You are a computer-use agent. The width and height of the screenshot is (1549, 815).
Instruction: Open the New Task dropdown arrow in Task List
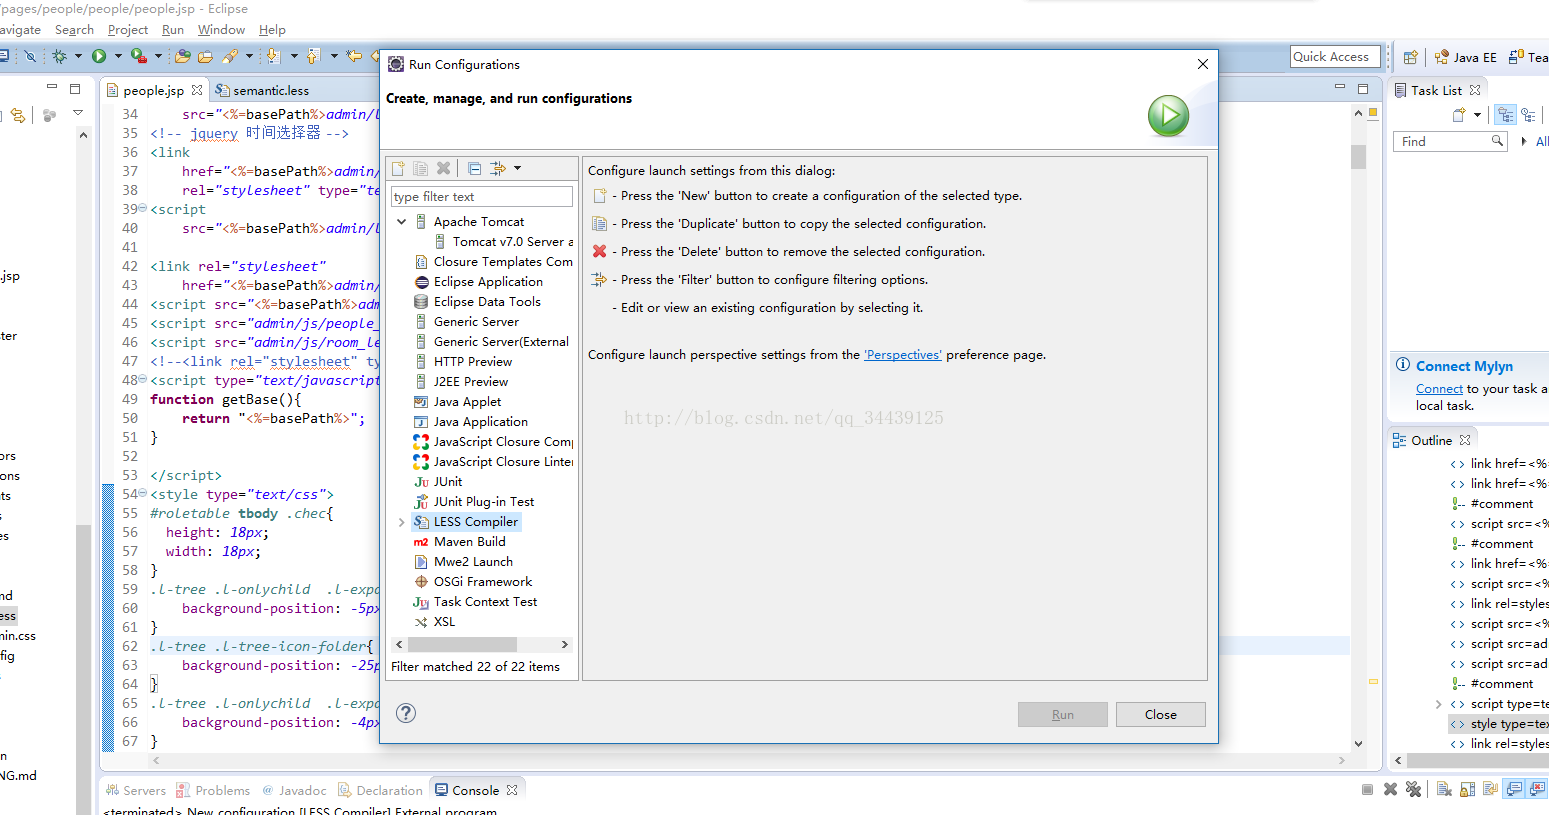[1477, 115]
